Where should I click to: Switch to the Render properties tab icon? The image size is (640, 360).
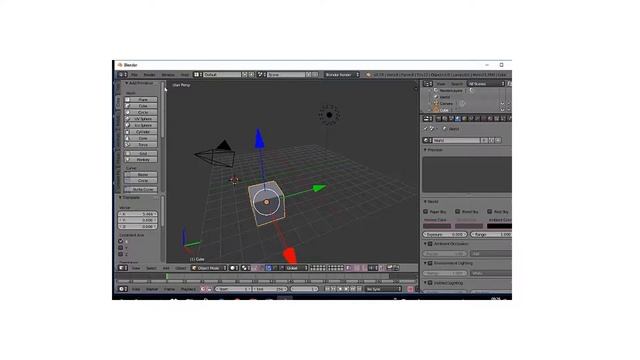pyautogui.click(x=438, y=118)
